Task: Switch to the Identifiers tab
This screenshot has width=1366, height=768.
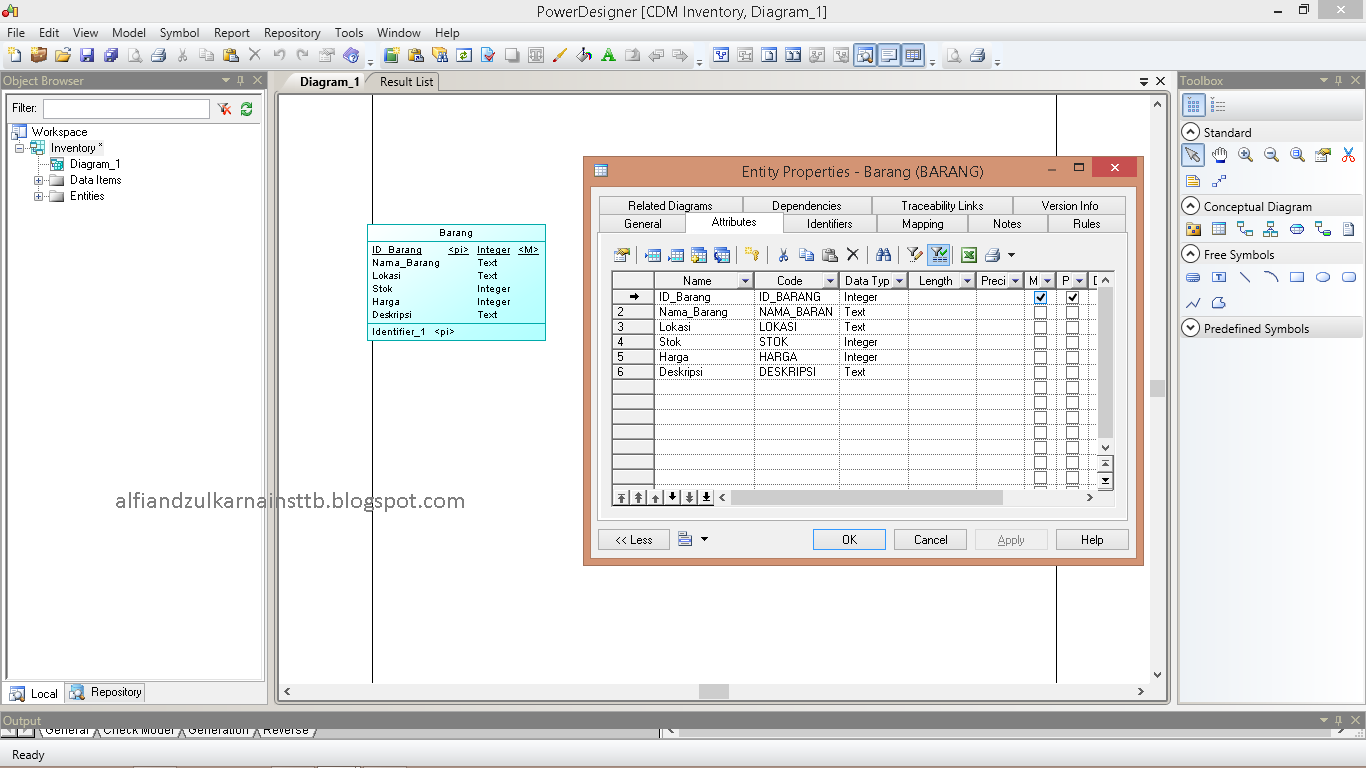Action: (829, 223)
